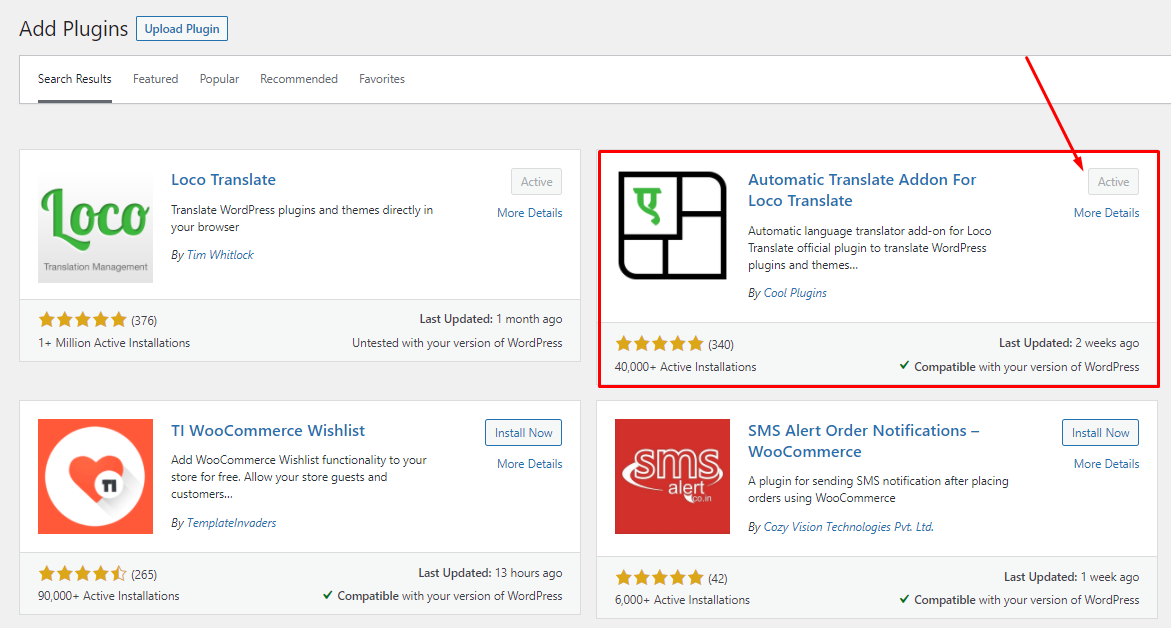Click the SMS Alert plugin logo
This screenshot has height=628, width=1171.
(672, 476)
